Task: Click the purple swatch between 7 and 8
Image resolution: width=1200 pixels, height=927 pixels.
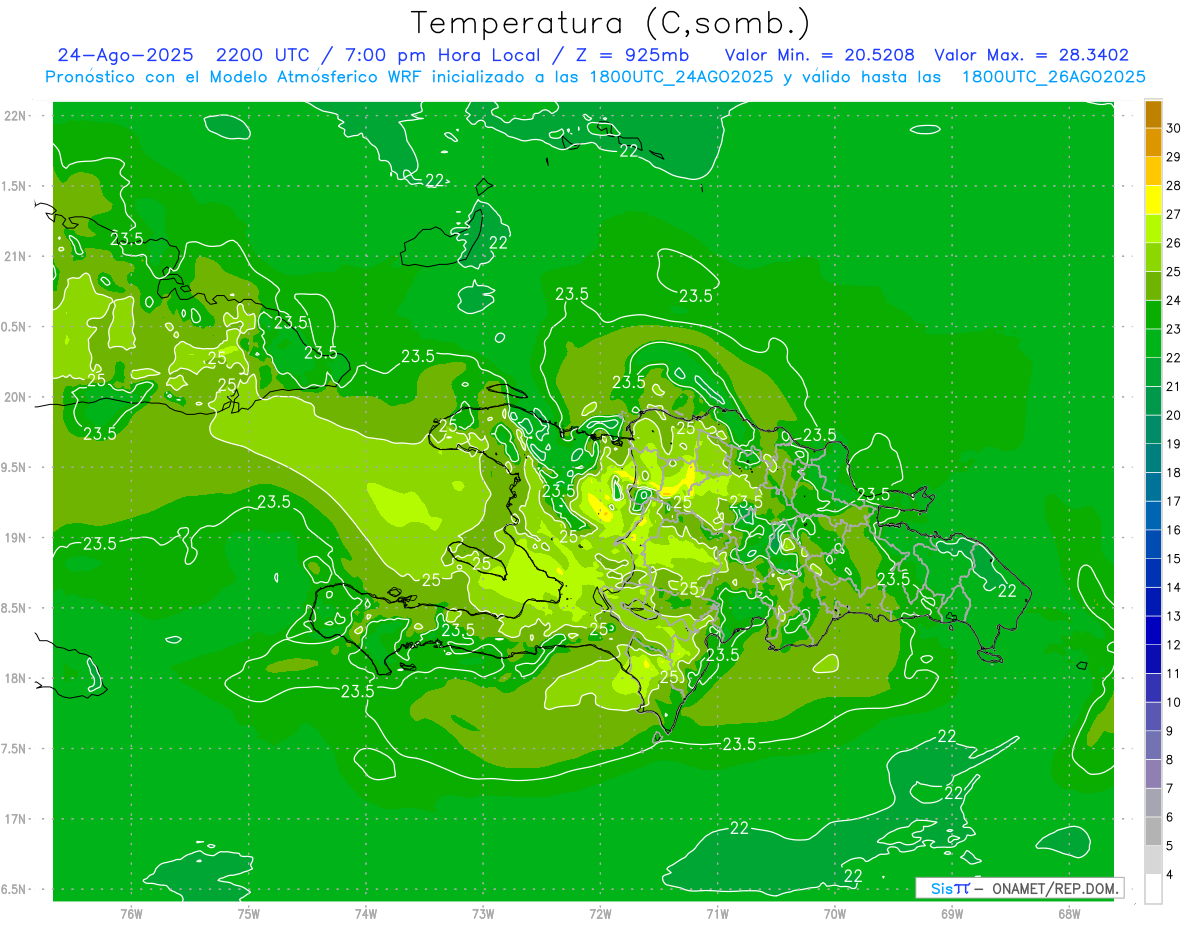Action: (x=1153, y=774)
